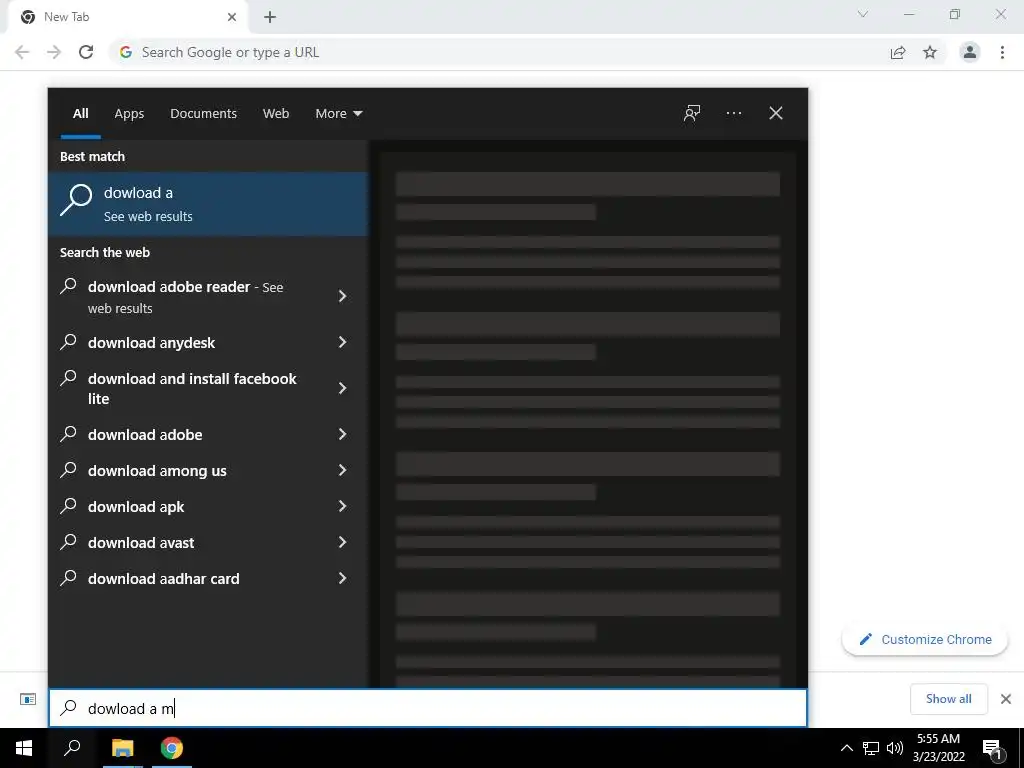Expand arrow for download avast
This screenshot has height=768, width=1024.
coord(342,542)
